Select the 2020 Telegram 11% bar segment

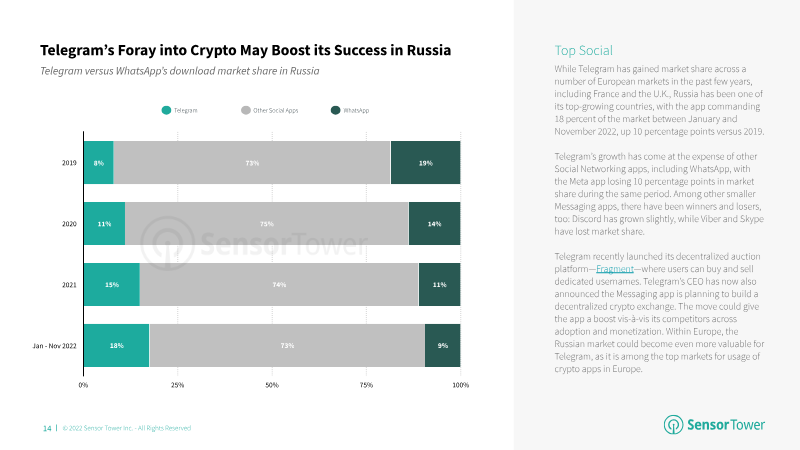pyautogui.click(x=105, y=223)
